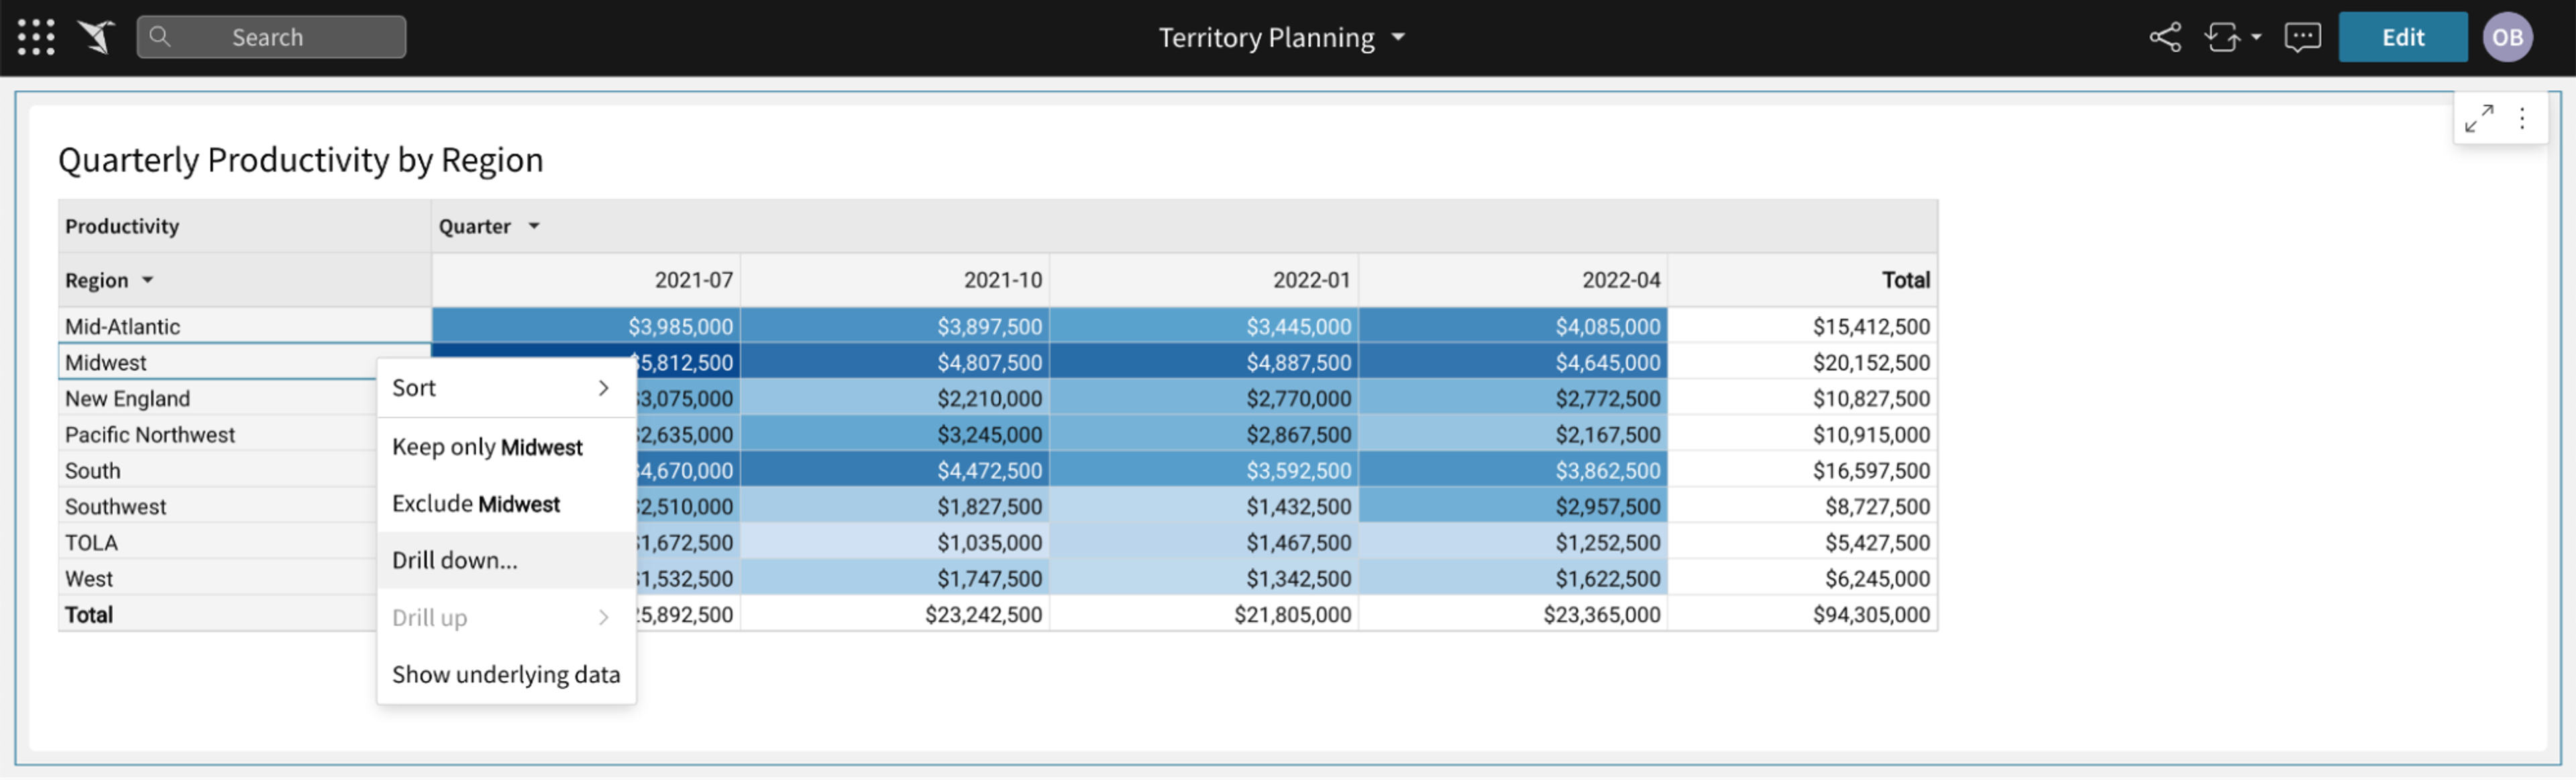Click the $16,597,500 South total

(1802, 470)
